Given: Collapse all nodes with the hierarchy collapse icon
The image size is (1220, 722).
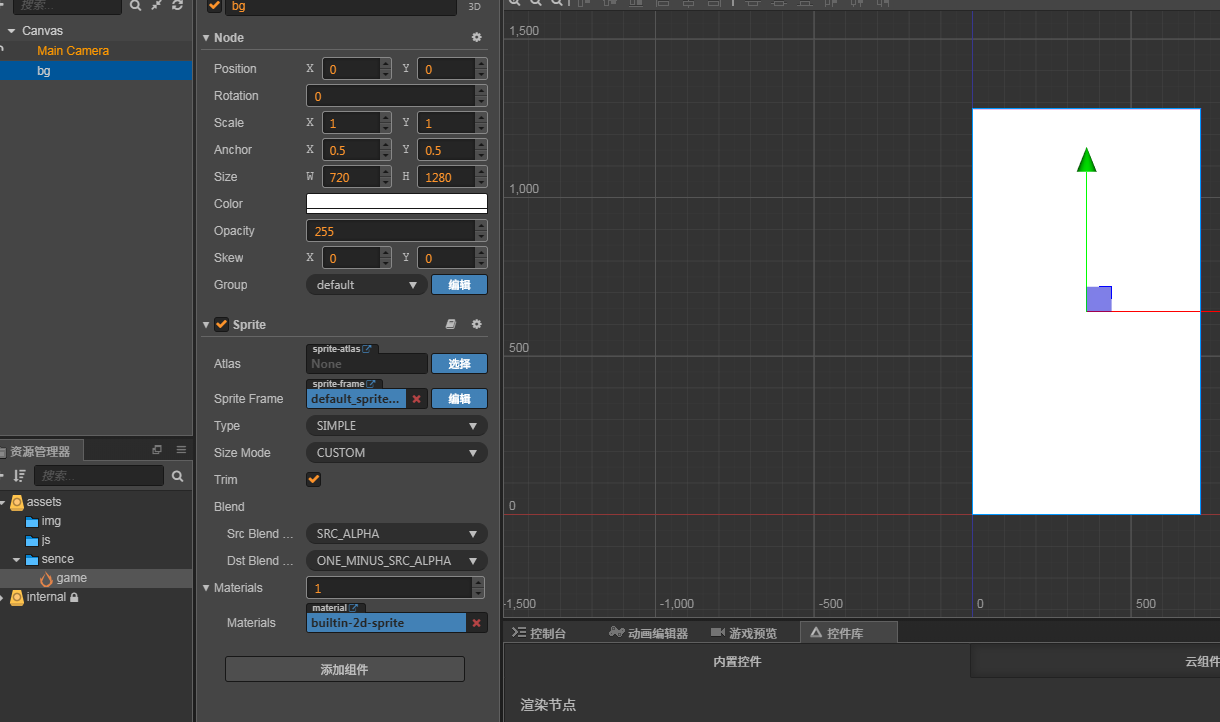Looking at the screenshot, I should [x=156, y=5].
